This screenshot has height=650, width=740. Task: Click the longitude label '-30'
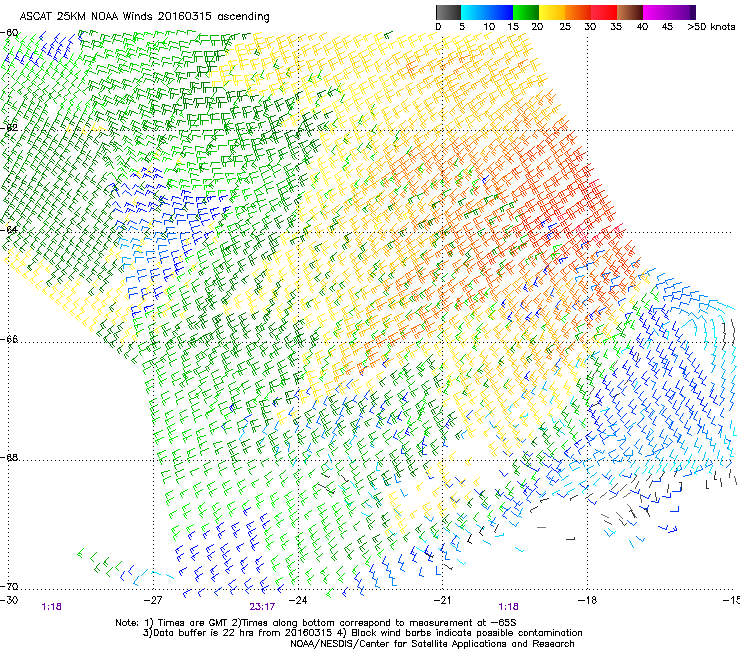[9, 600]
